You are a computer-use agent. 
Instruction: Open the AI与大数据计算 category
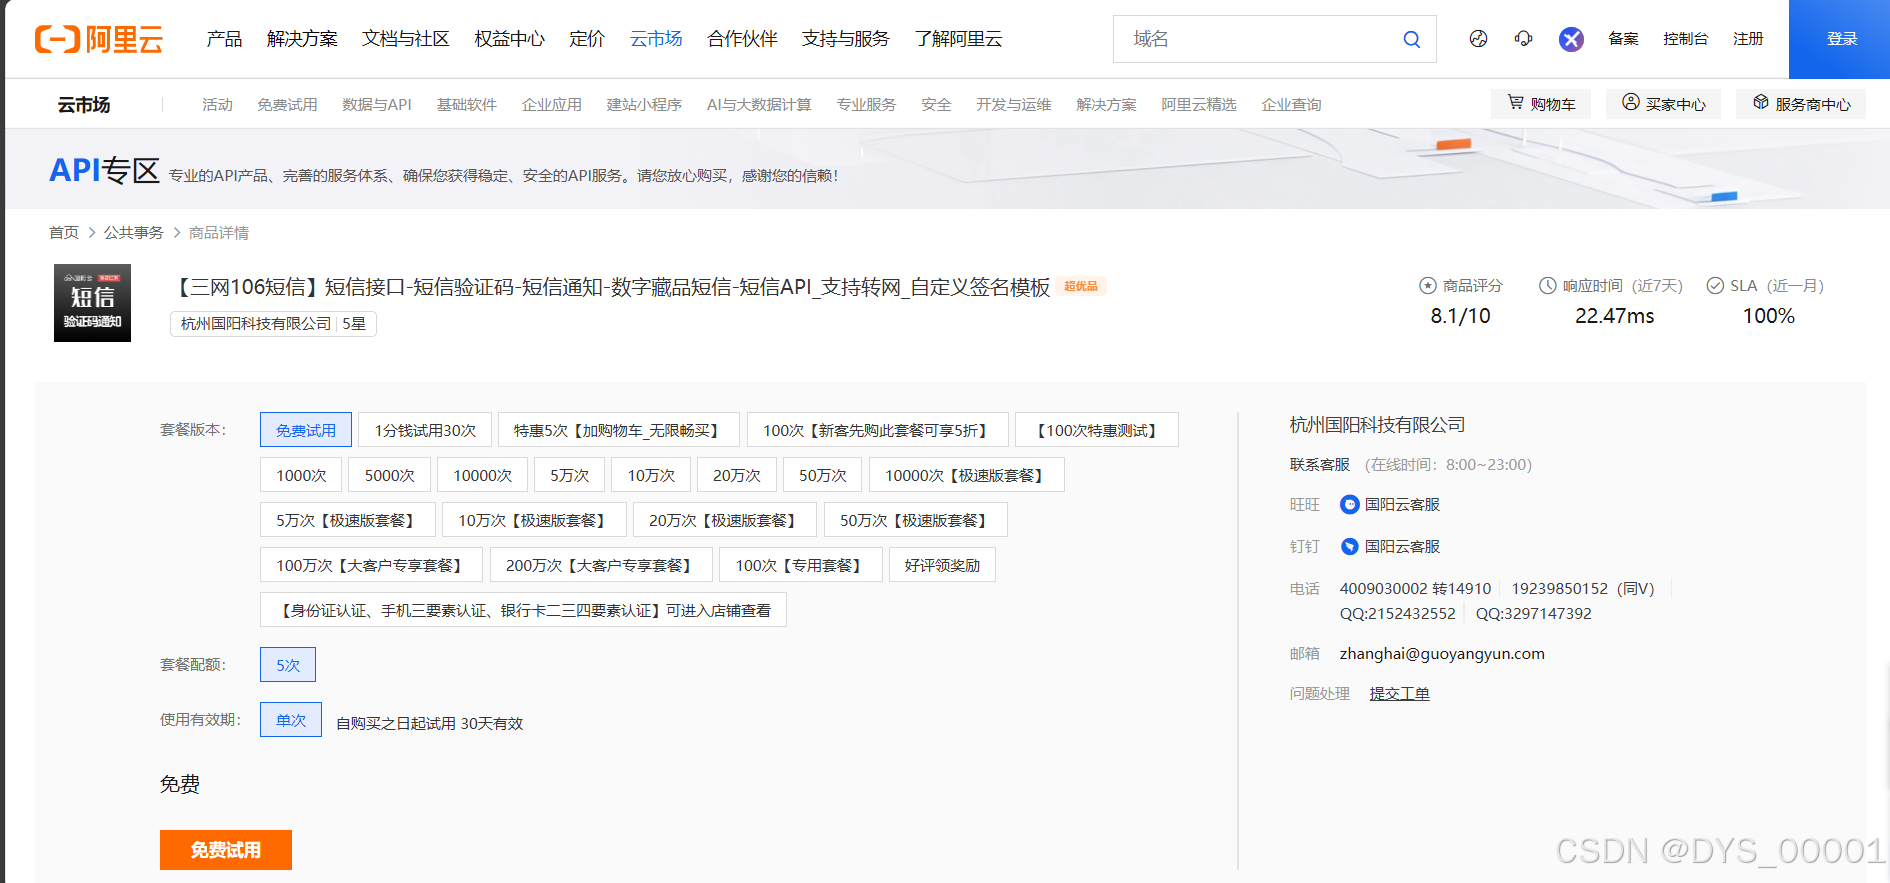759,105
